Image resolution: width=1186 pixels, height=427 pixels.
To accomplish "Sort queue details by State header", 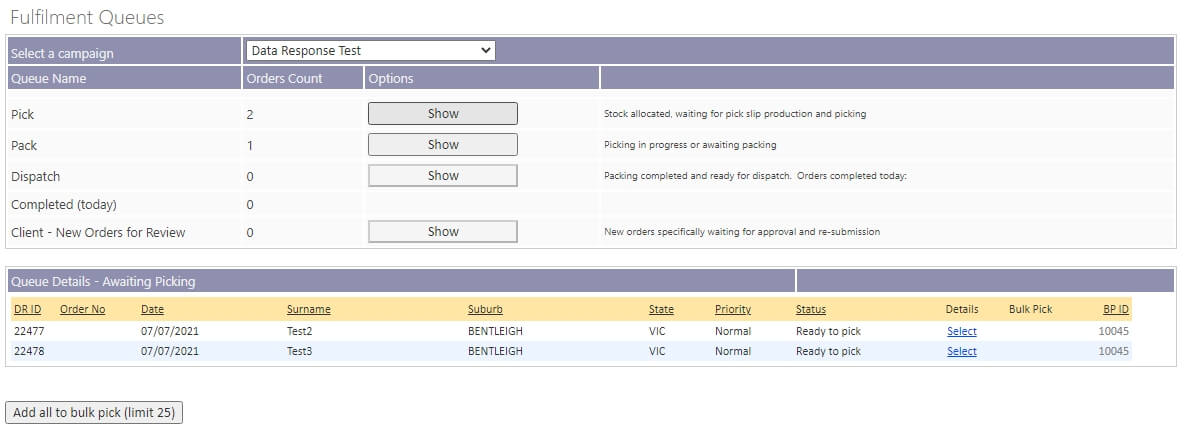I will coord(661,309).
